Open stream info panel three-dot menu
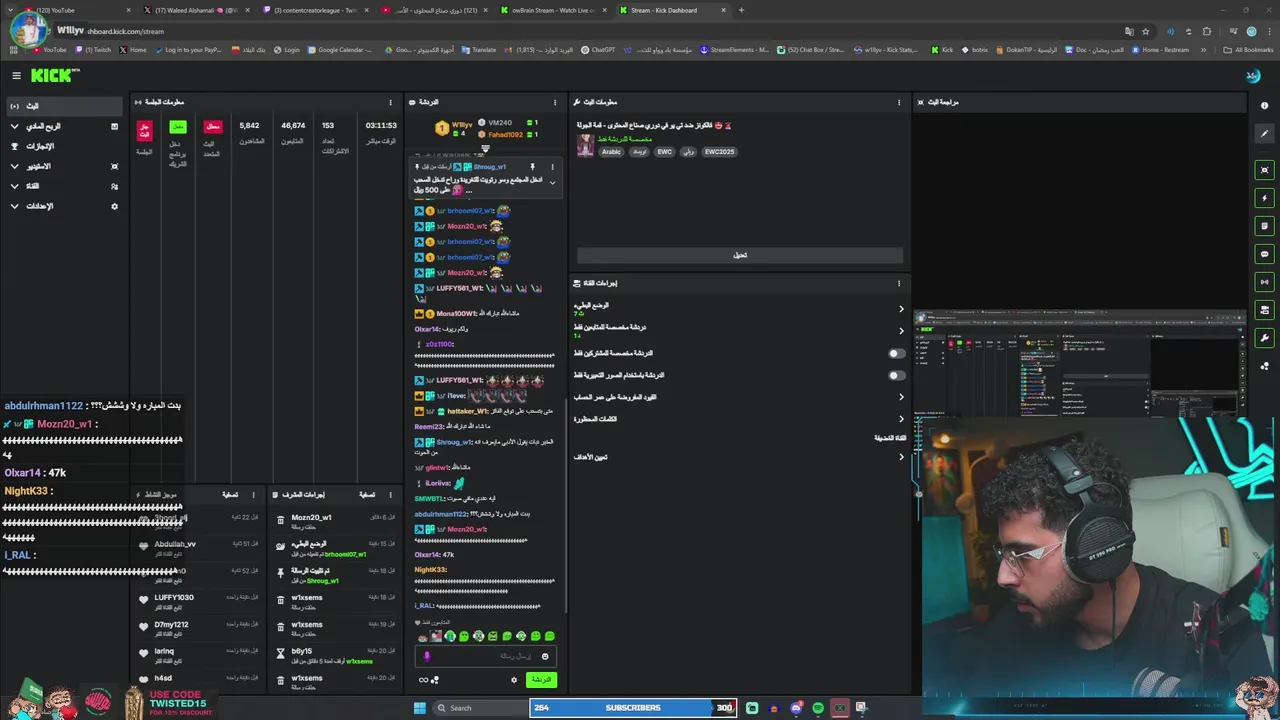This screenshot has width=1280, height=720. click(898, 102)
